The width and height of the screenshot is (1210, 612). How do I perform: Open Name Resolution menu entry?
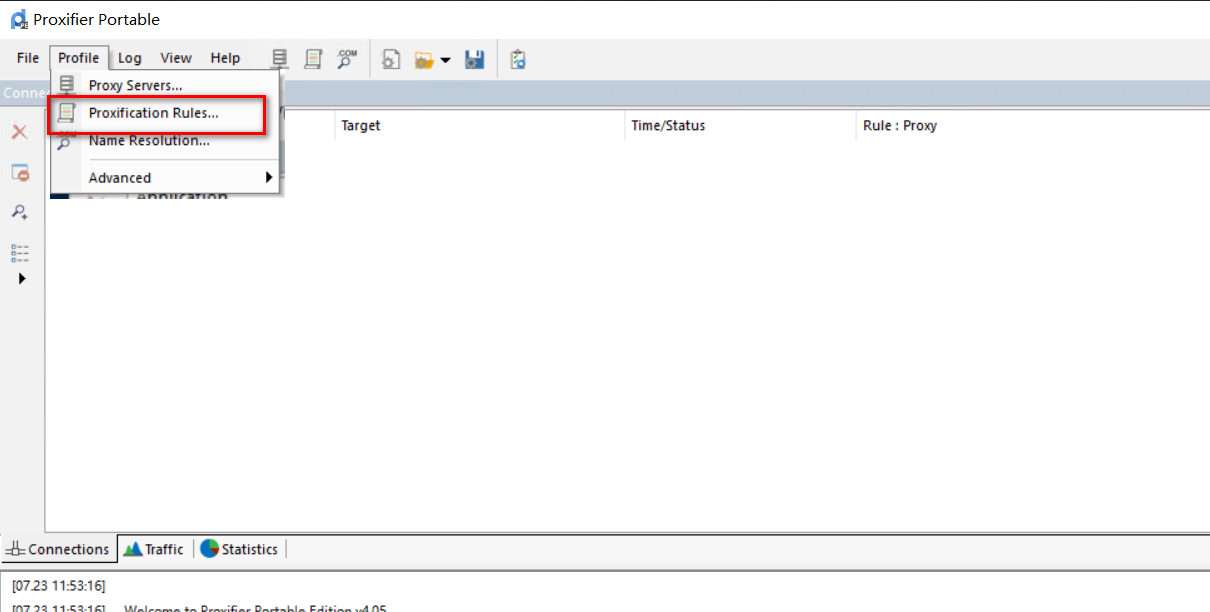[x=149, y=141]
